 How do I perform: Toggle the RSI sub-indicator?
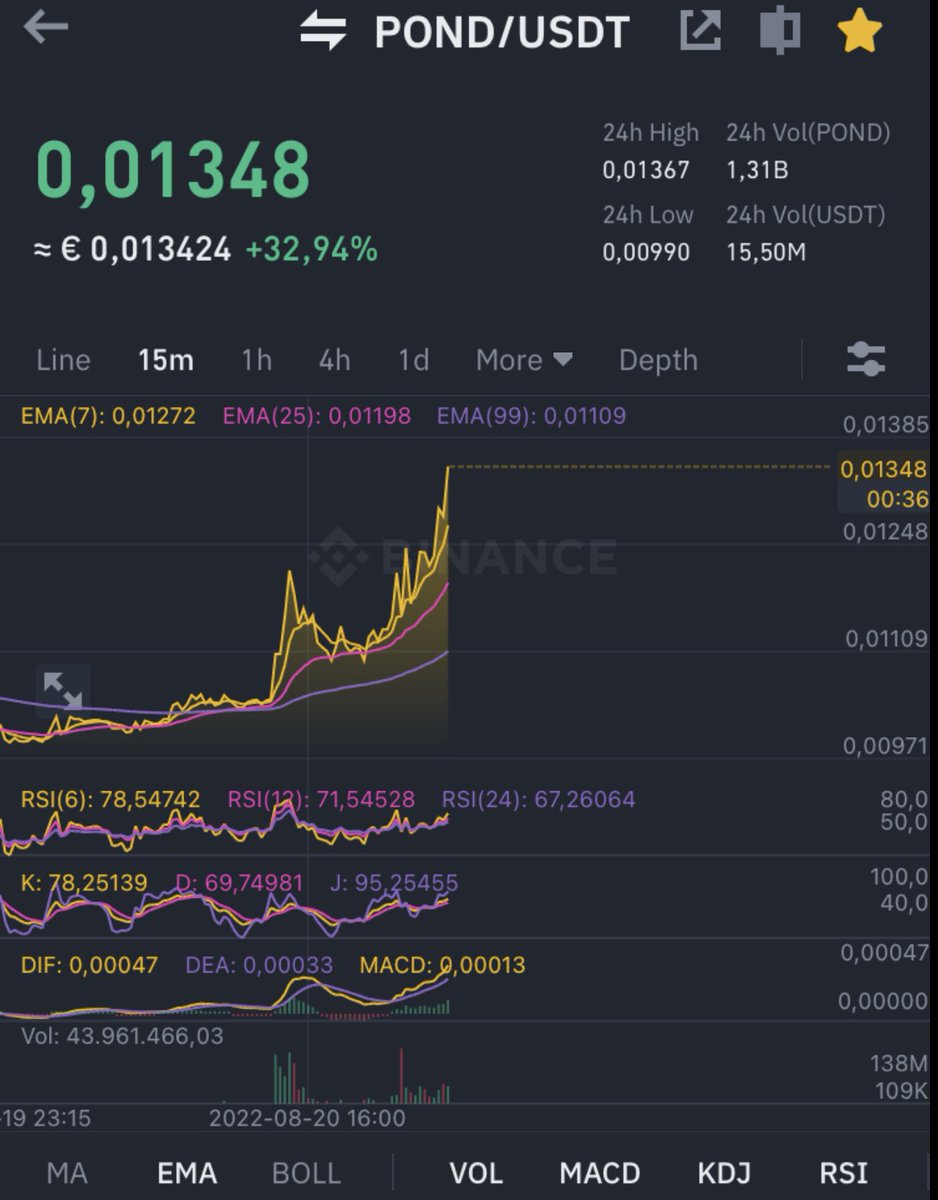(843, 1173)
